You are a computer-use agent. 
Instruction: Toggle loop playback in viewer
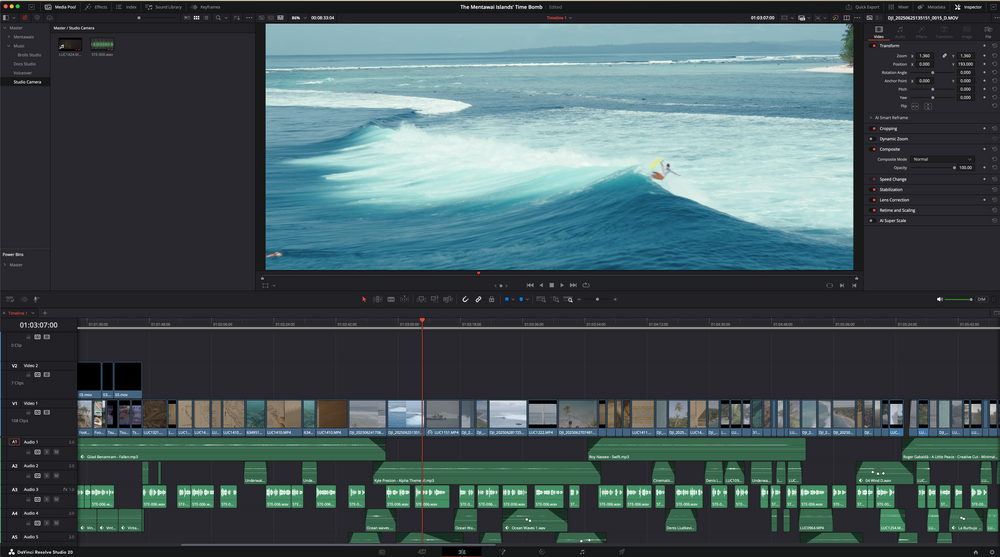(x=585, y=285)
